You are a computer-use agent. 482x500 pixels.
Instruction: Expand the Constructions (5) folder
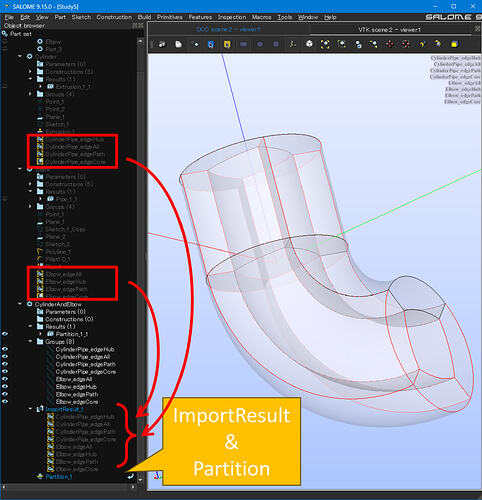pyautogui.click(x=30, y=184)
